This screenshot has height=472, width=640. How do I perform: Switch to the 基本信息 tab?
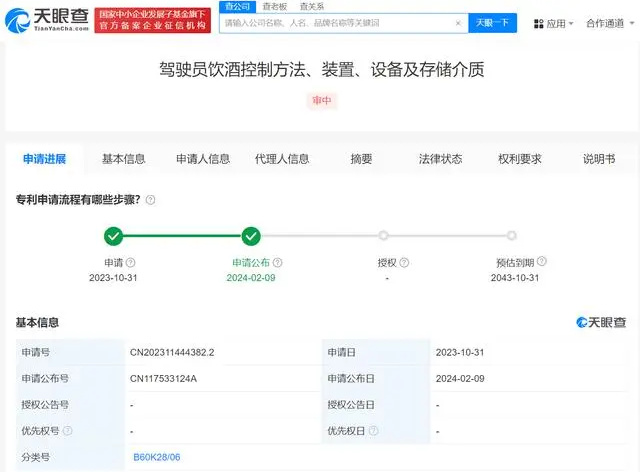[x=124, y=159]
